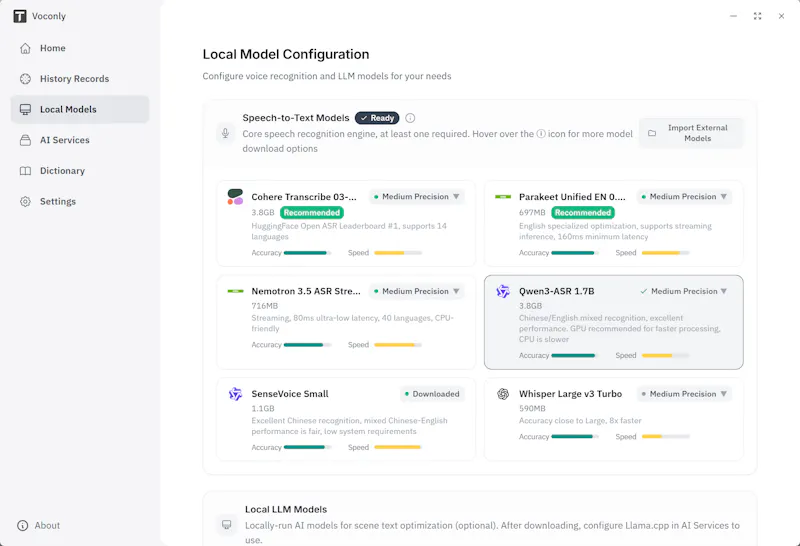Click the SenseVoice Small logo icon
The image size is (800, 546).
click(x=235, y=394)
